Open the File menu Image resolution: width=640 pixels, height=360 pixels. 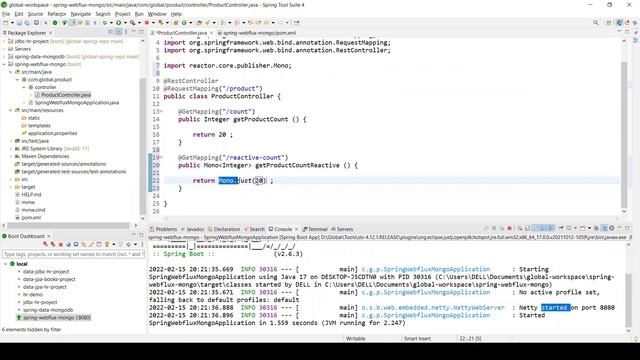pos(6,14)
